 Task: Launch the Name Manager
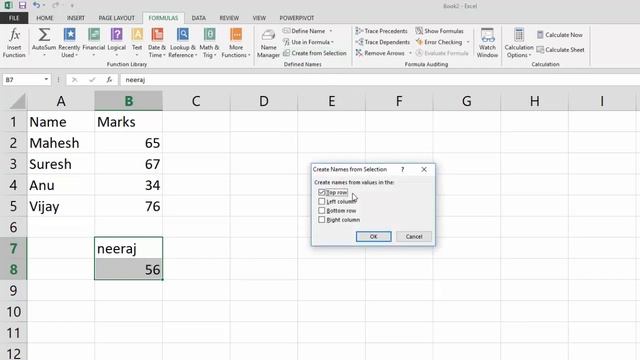coord(268,43)
